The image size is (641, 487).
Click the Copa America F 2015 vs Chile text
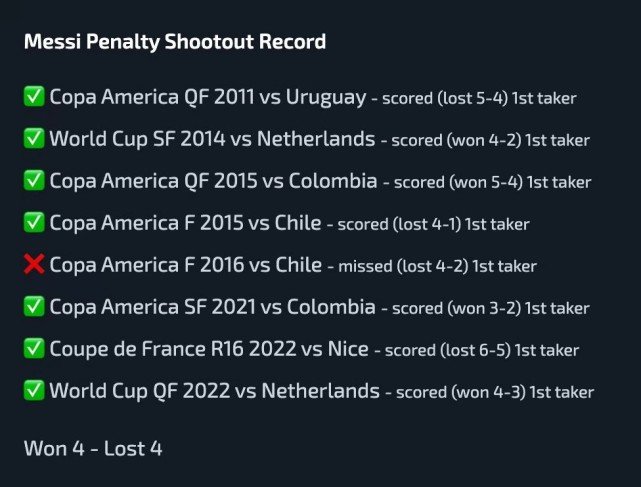point(185,223)
